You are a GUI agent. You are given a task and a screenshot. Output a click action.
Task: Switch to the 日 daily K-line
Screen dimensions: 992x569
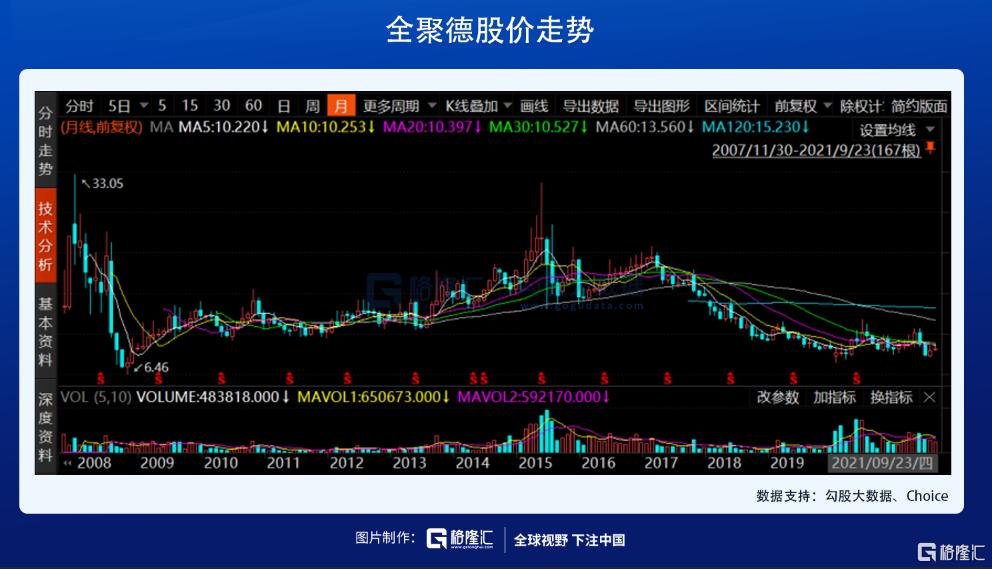284,106
